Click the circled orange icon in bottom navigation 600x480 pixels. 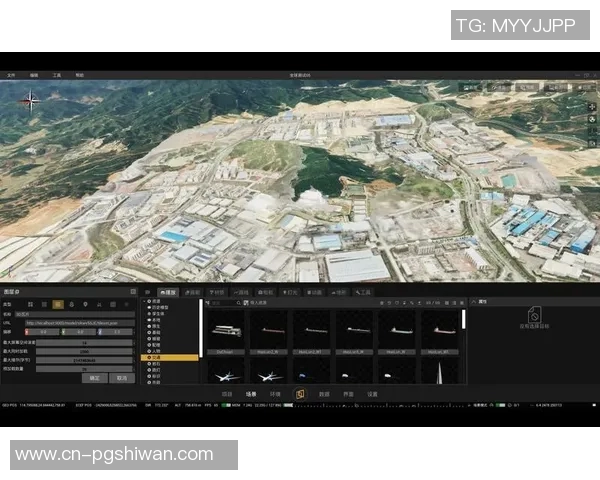[300, 394]
